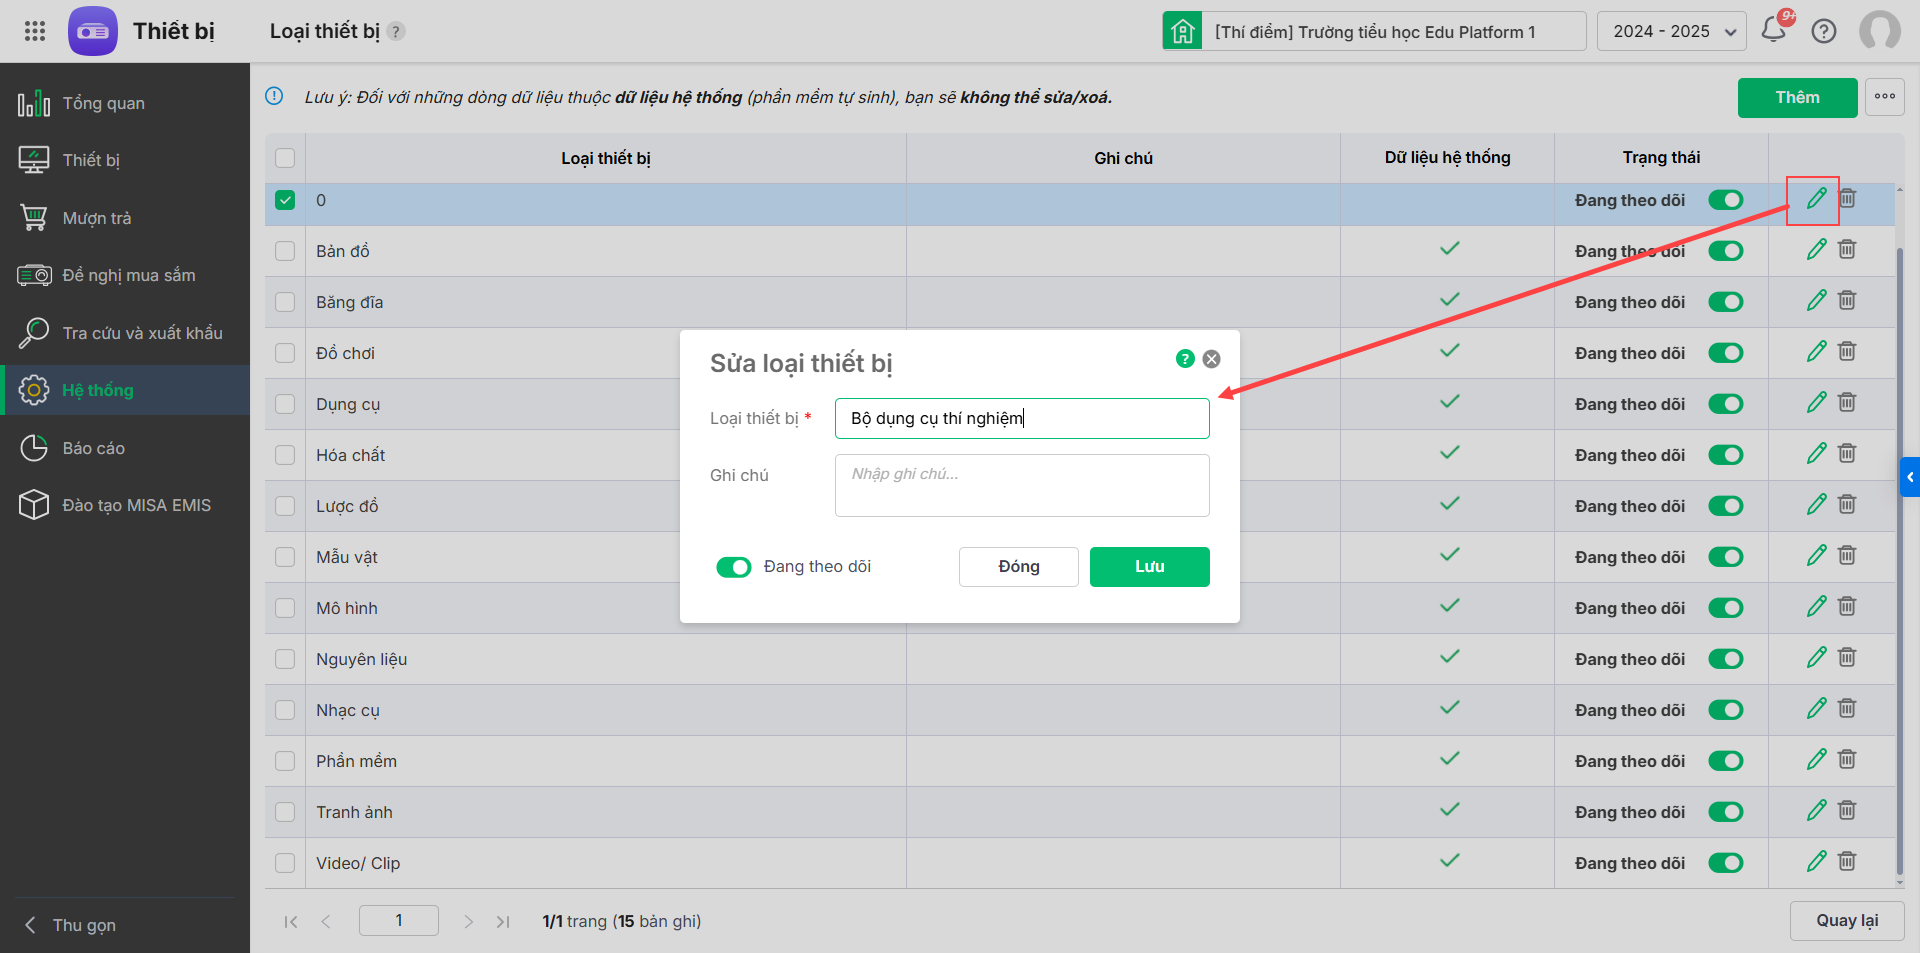The height and width of the screenshot is (953, 1920).
Task: Edit the Hóa chất row
Action: (x=1816, y=454)
